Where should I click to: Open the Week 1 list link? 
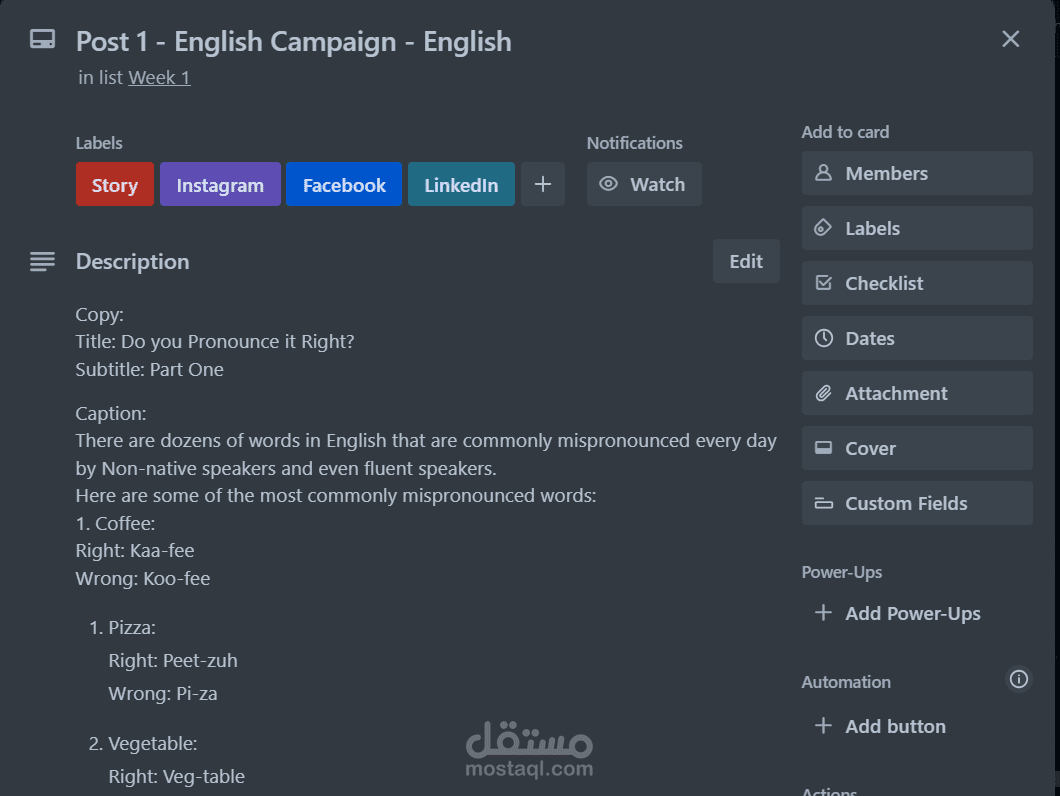(159, 77)
